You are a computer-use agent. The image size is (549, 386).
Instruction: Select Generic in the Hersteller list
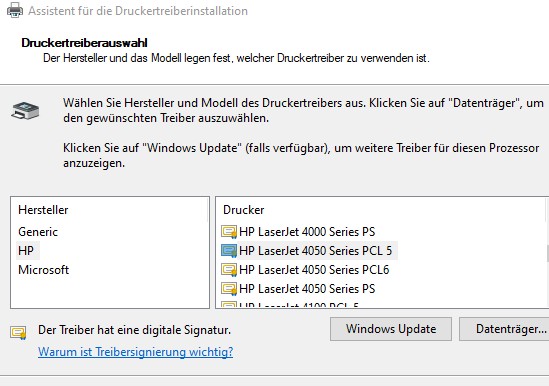38,232
